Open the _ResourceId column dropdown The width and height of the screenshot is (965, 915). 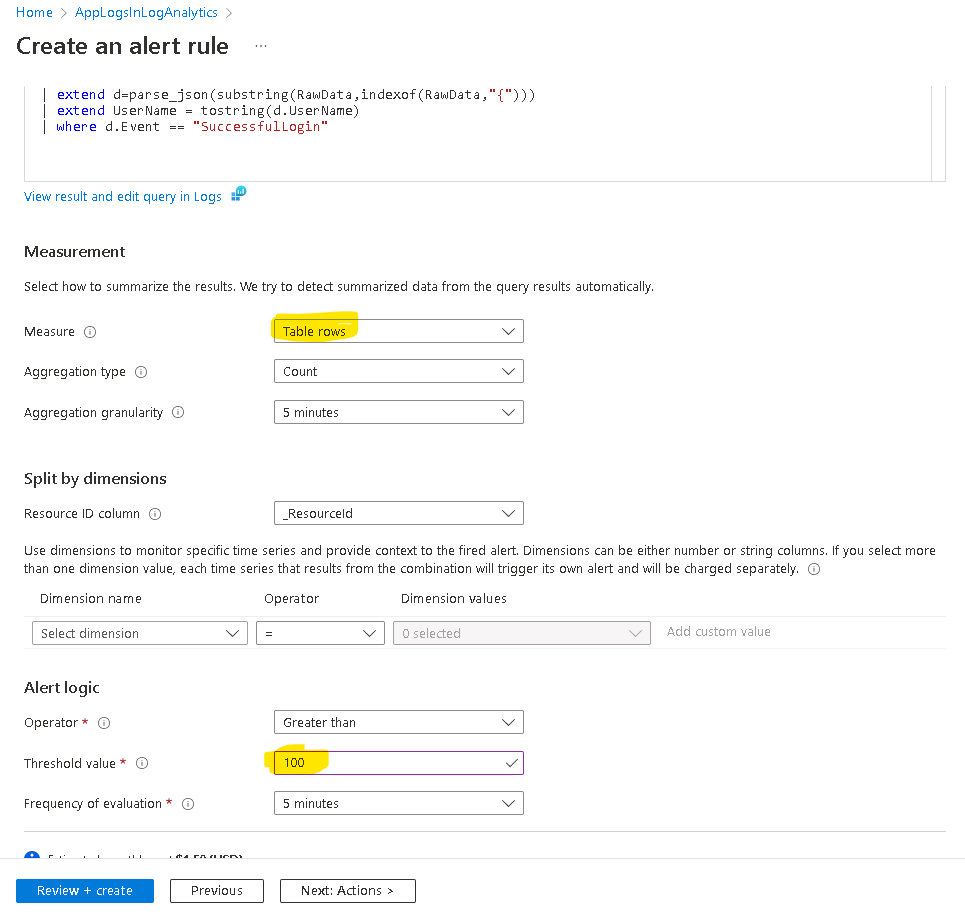(x=398, y=514)
